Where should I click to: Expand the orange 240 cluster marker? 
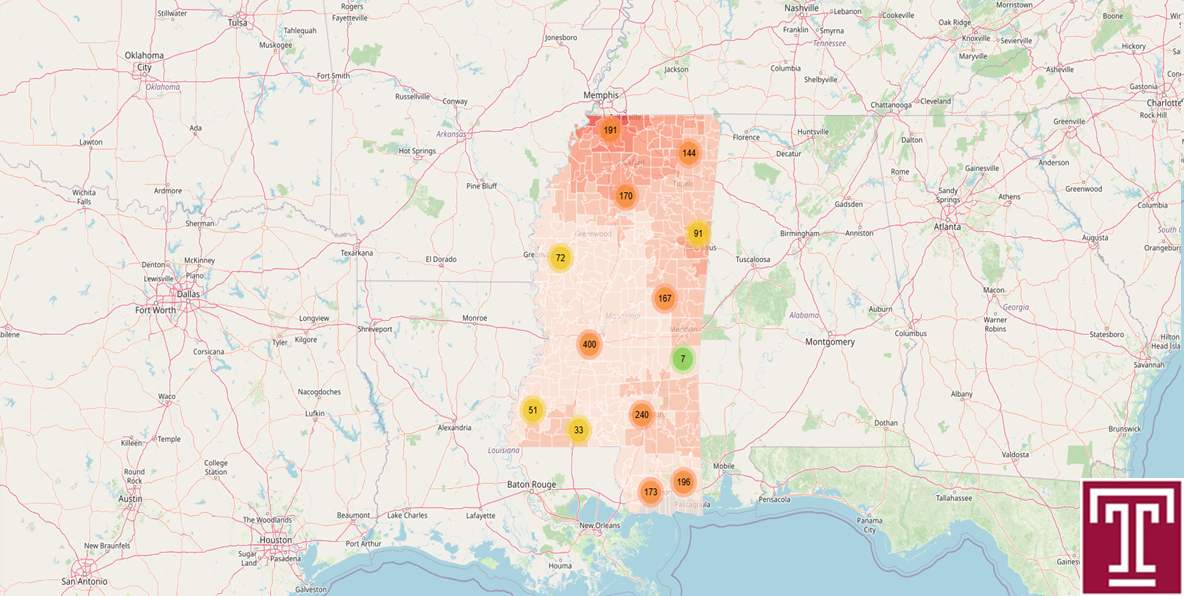click(642, 415)
